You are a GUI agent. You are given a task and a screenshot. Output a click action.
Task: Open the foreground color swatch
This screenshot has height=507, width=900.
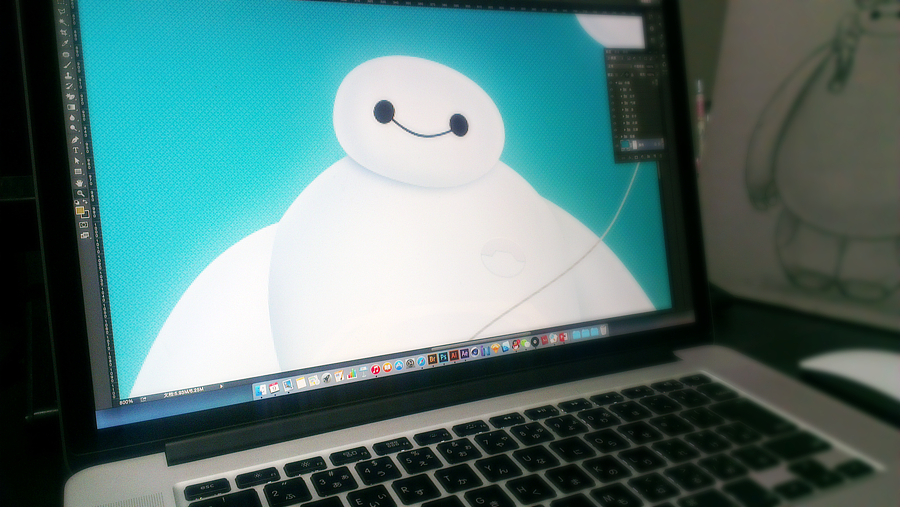(79, 210)
